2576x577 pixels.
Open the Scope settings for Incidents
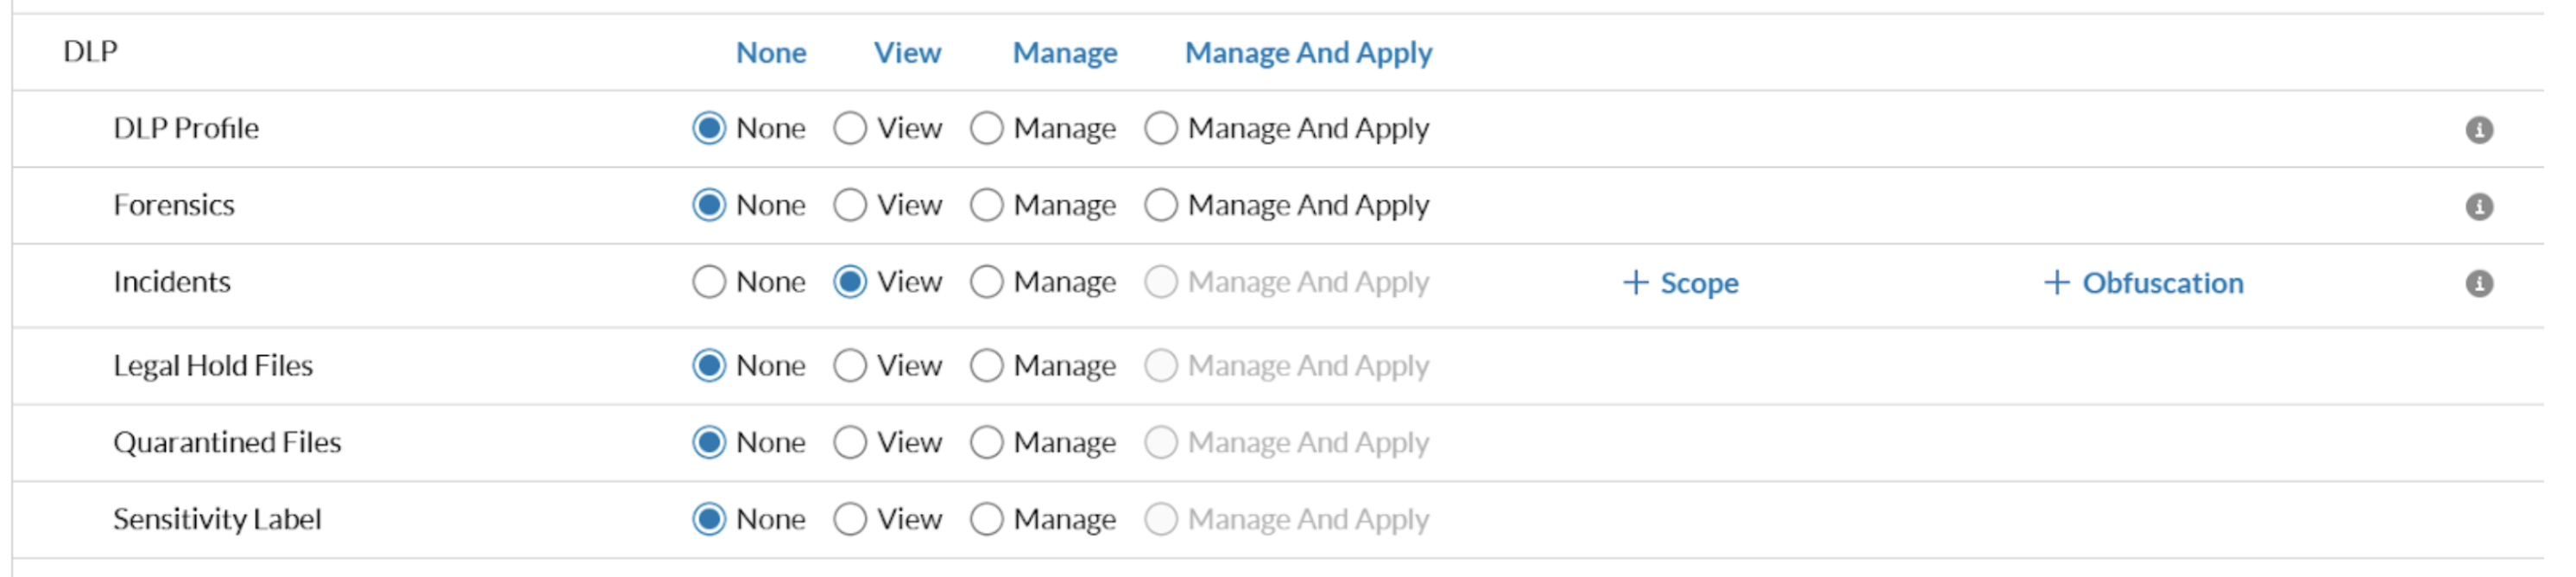[x=1699, y=284]
